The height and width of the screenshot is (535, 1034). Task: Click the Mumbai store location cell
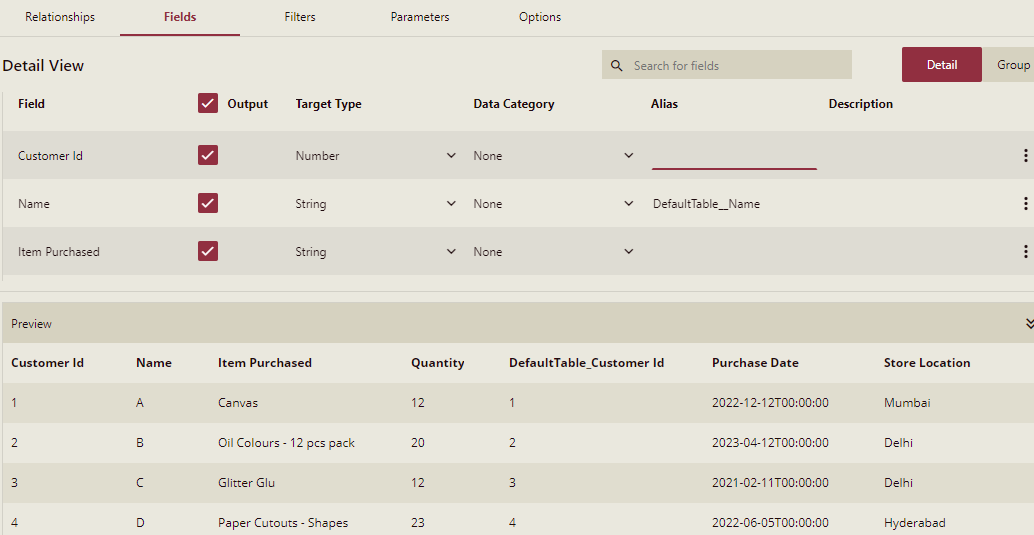[x=907, y=402]
